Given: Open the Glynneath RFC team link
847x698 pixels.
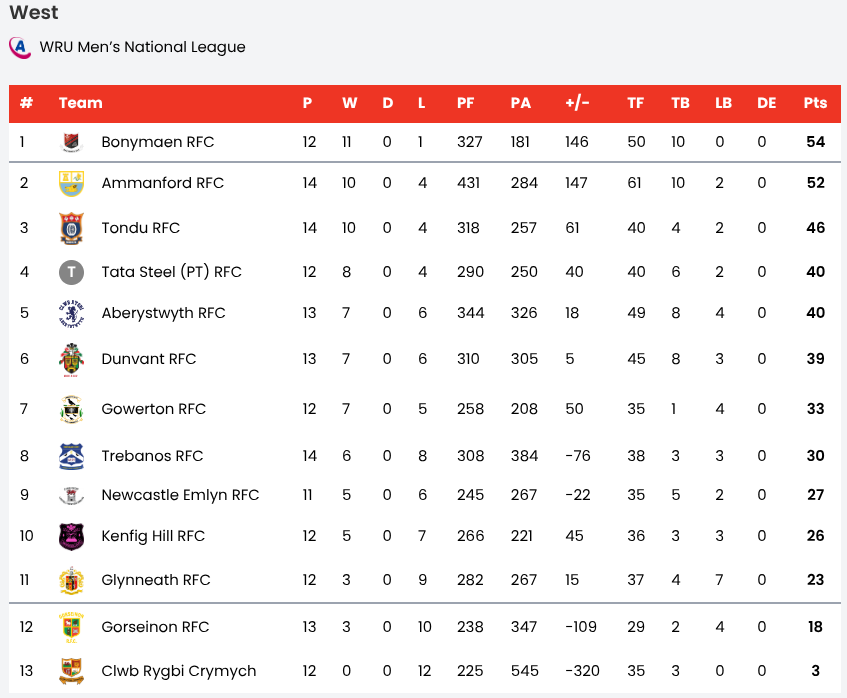Looking at the screenshot, I should pyautogui.click(x=156, y=580).
